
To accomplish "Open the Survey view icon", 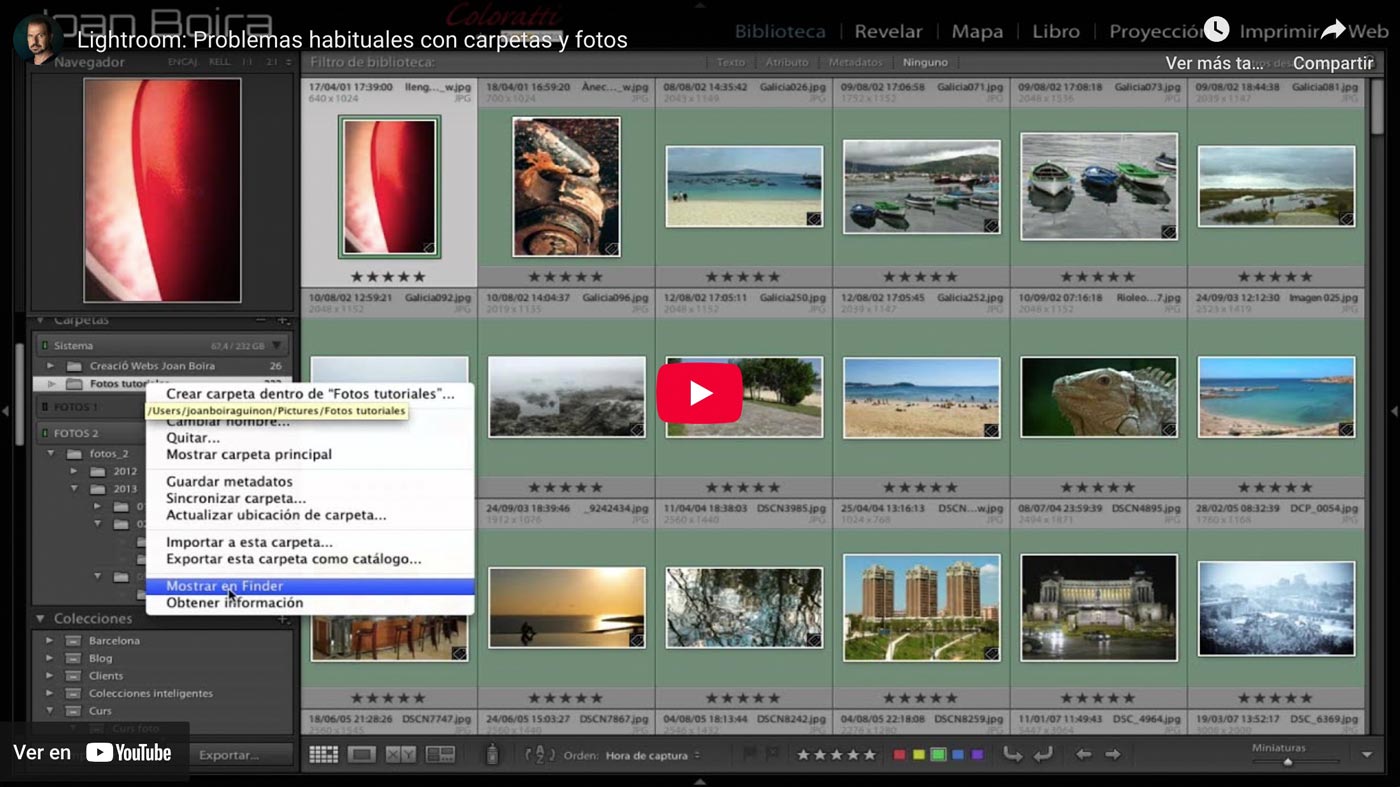I will [x=440, y=755].
